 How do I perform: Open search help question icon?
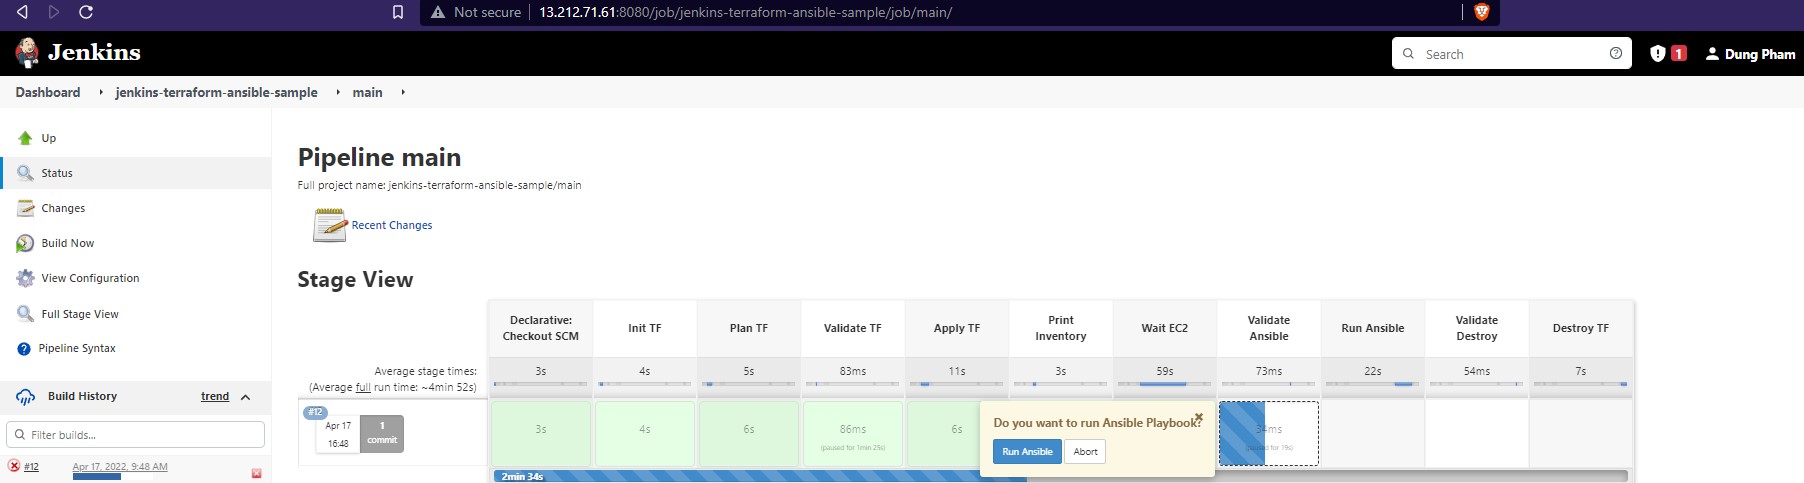click(1616, 53)
